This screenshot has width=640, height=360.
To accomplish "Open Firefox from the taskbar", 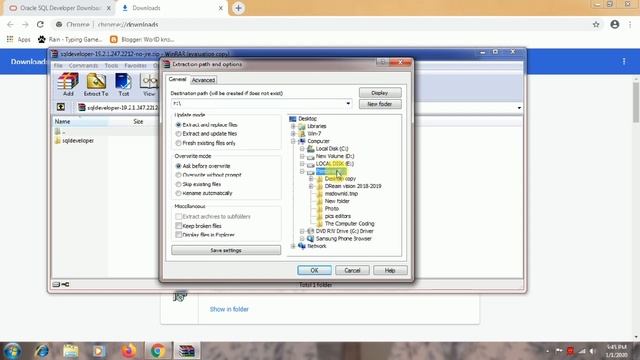I will click(x=129, y=351).
